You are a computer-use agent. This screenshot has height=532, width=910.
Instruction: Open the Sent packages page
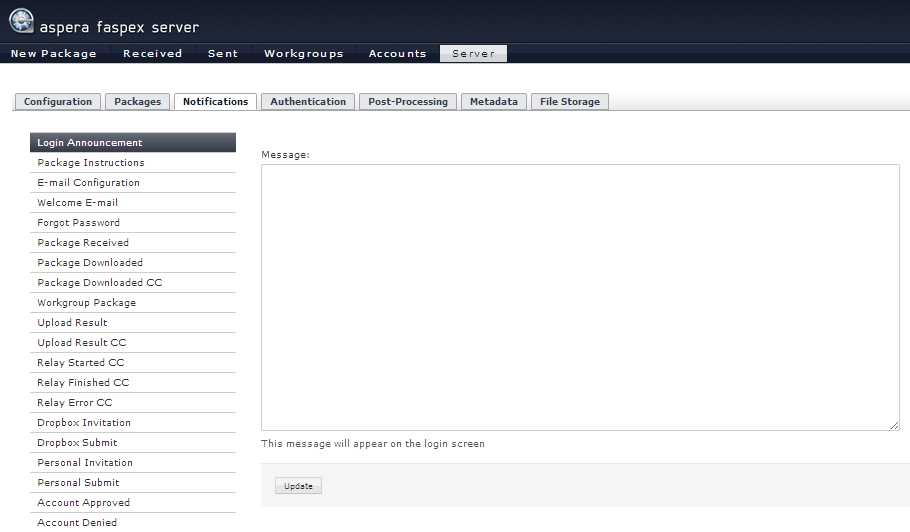point(223,53)
